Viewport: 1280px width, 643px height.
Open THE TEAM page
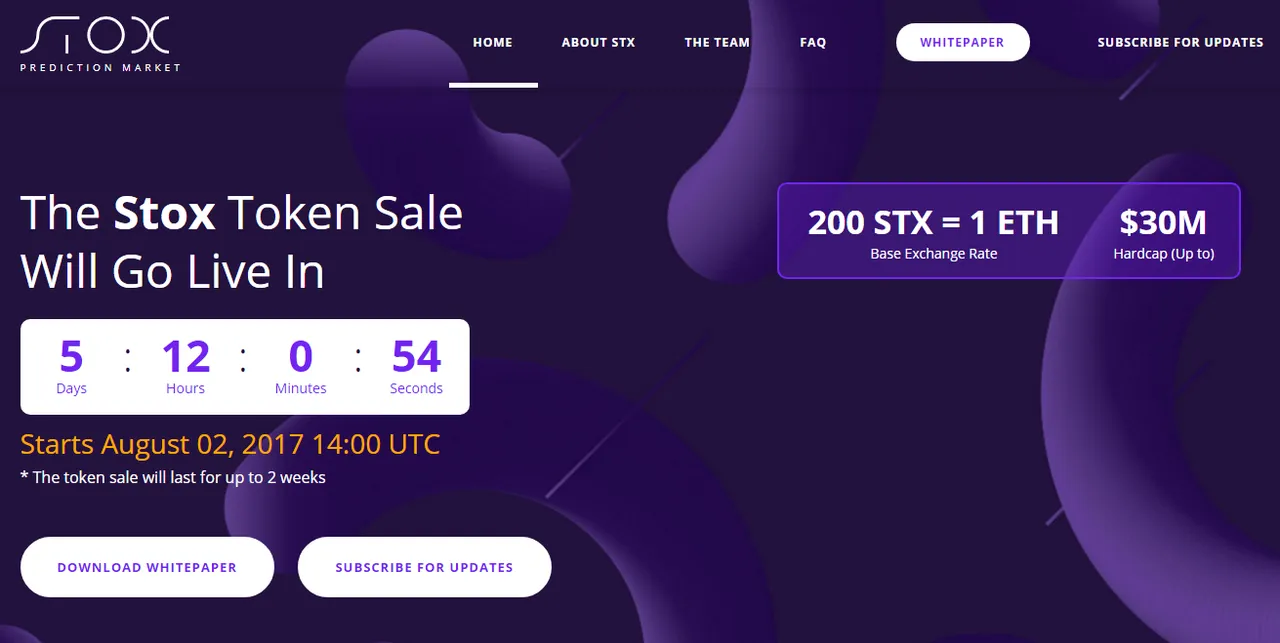717,42
